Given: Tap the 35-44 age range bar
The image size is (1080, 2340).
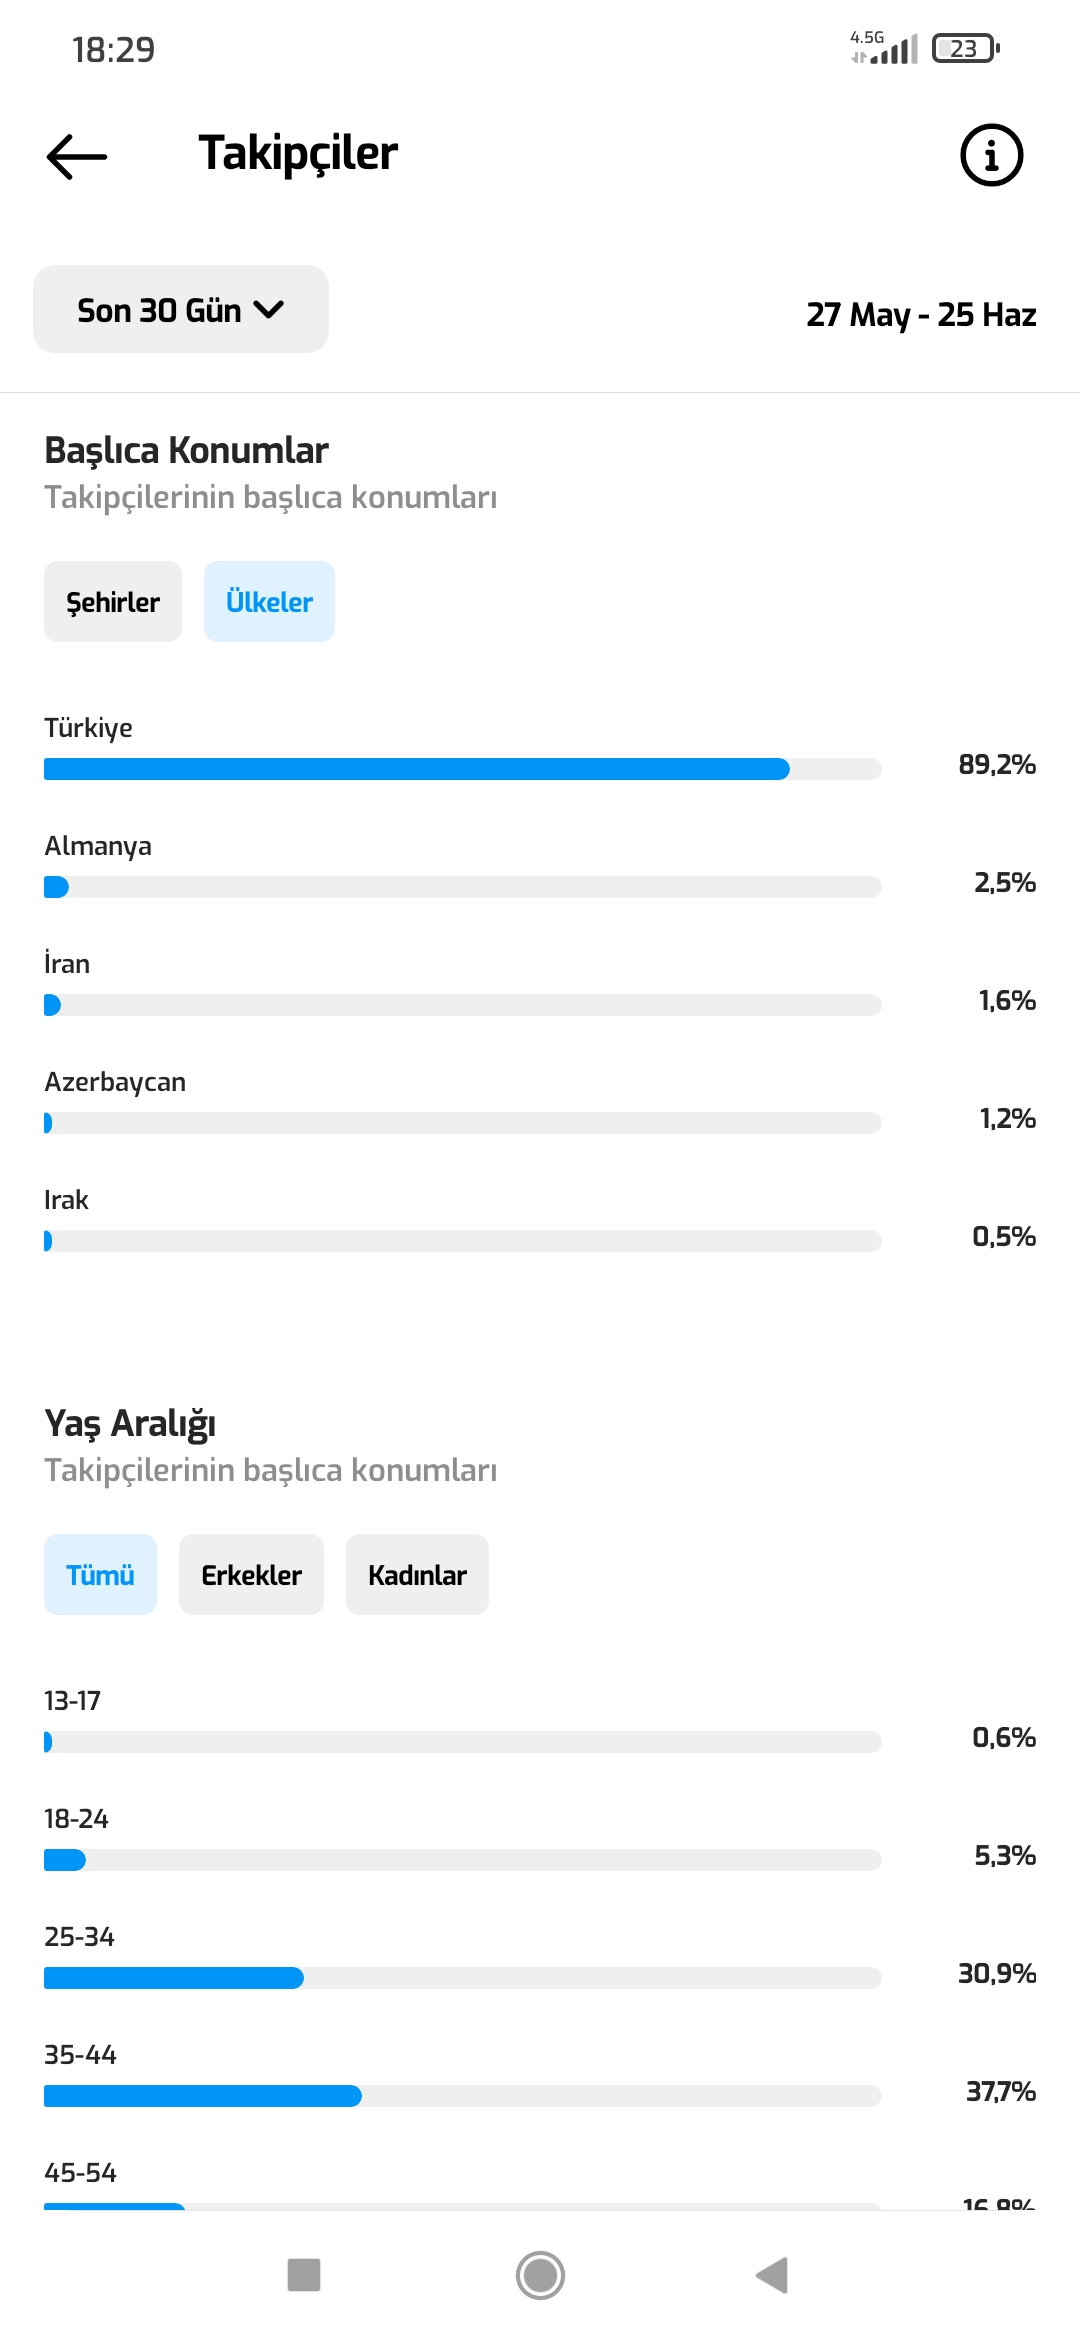Looking at the screenshot, I should 462,2096.
